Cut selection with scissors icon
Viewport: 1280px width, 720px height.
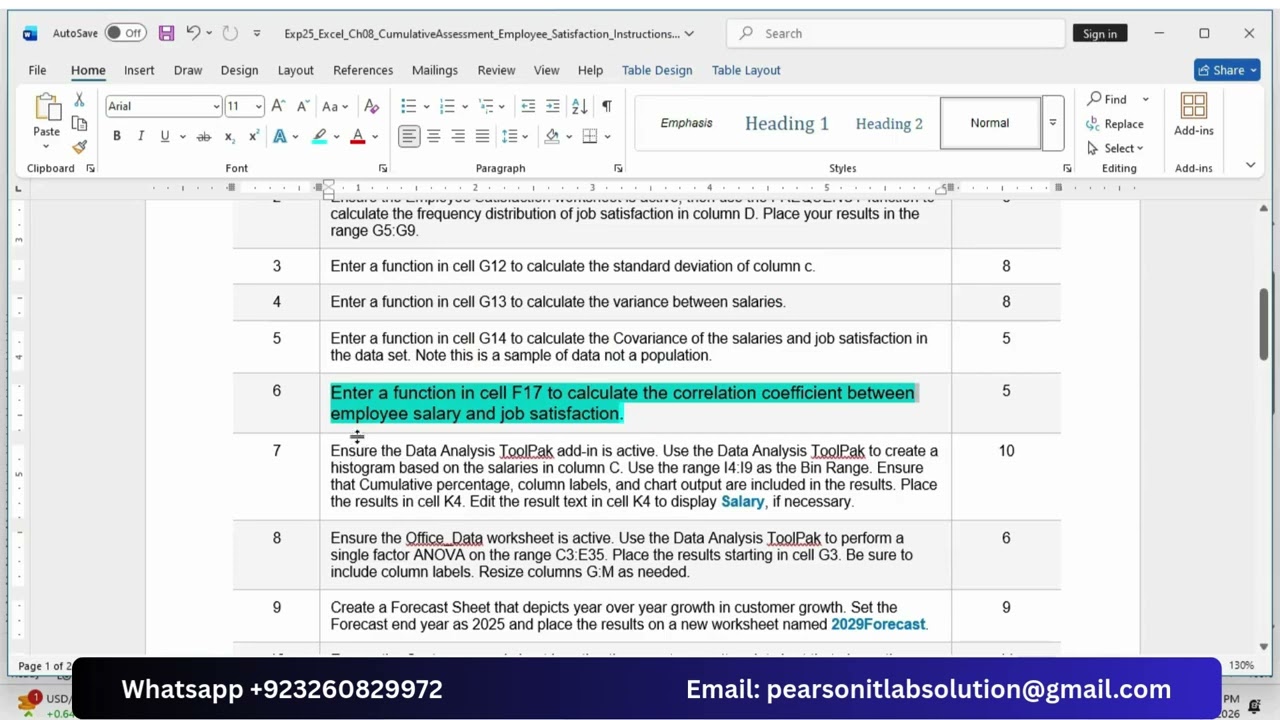[79, 100]
